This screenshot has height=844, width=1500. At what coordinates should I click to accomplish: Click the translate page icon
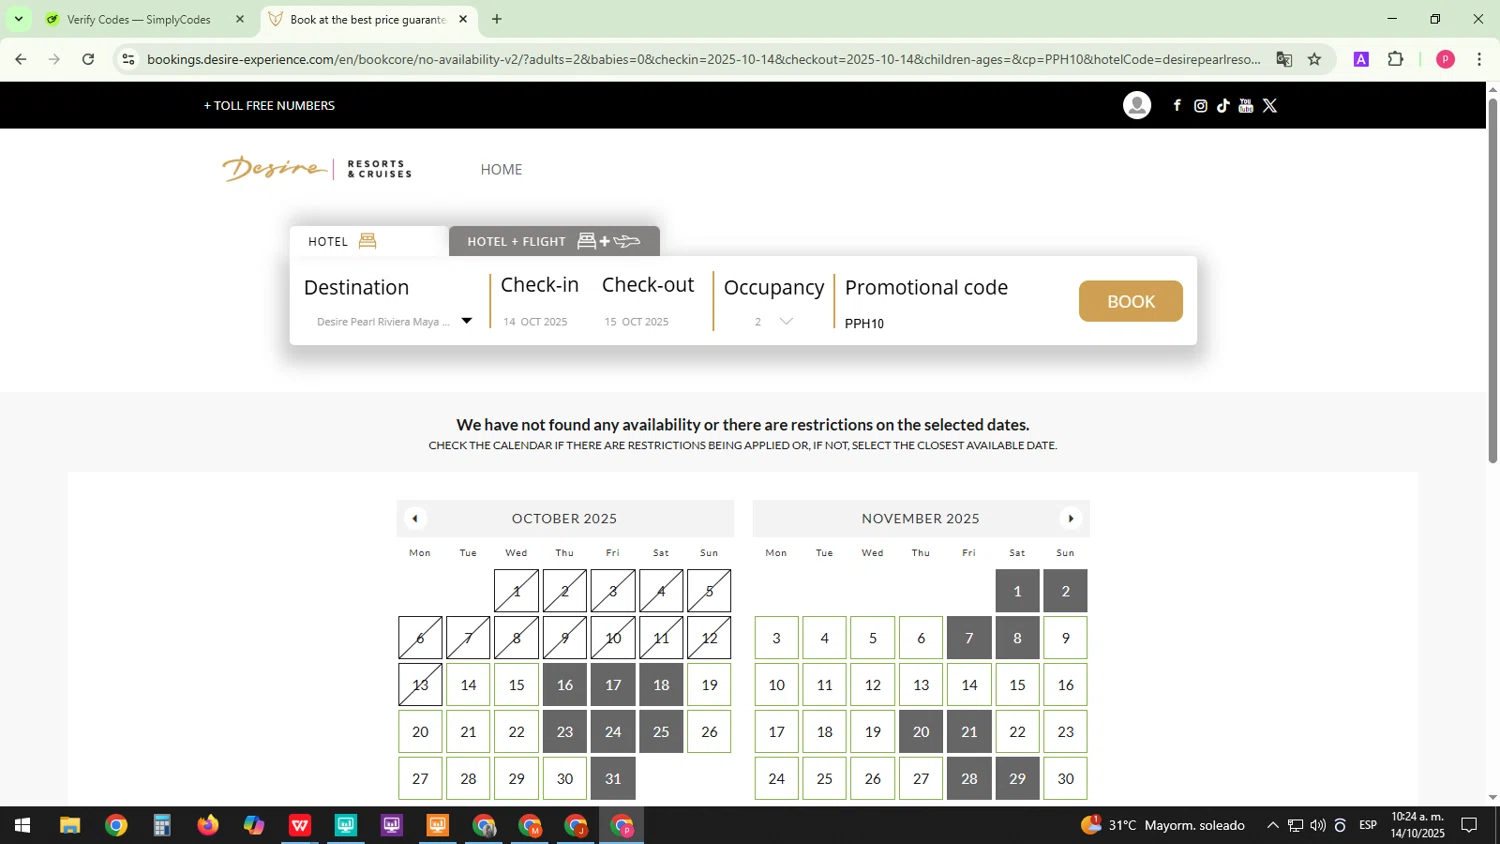tap(1284, 59)
